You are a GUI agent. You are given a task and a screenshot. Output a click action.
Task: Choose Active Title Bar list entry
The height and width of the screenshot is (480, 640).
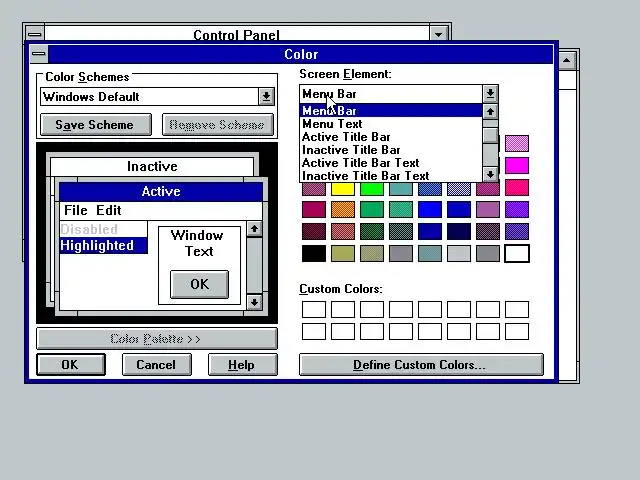coord(391,137)
